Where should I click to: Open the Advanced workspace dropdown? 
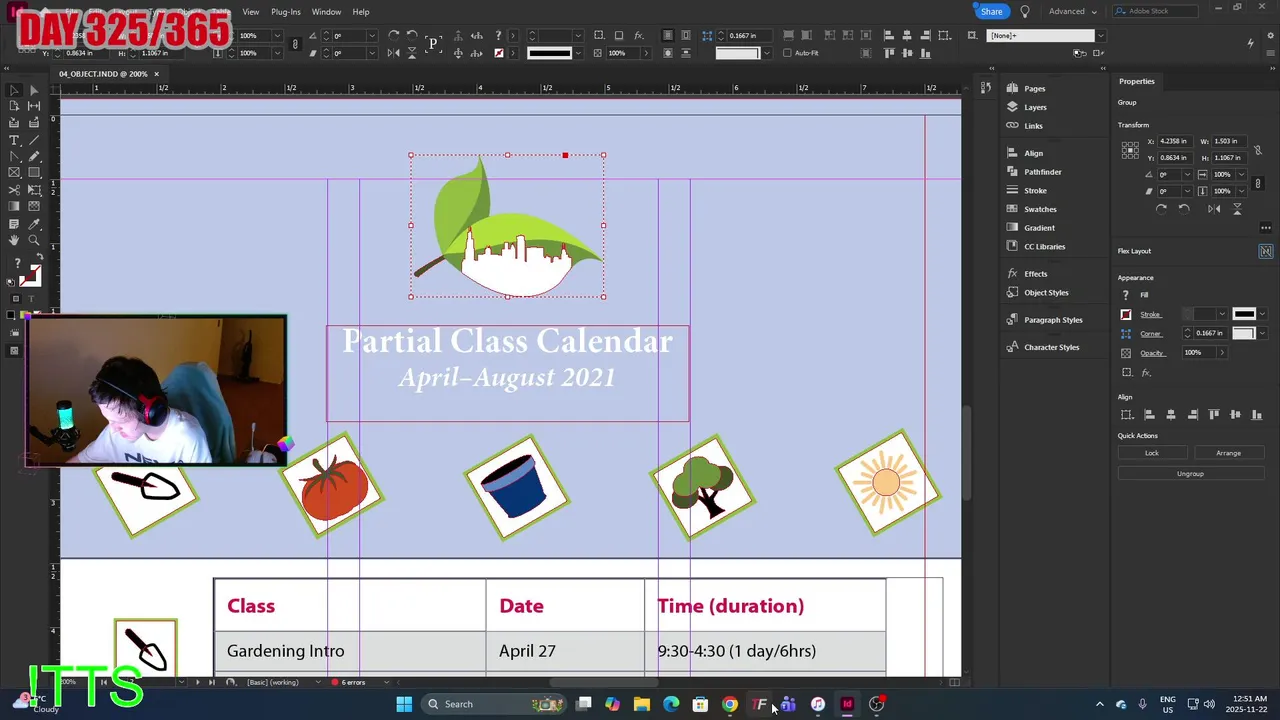pos(1073,12)
